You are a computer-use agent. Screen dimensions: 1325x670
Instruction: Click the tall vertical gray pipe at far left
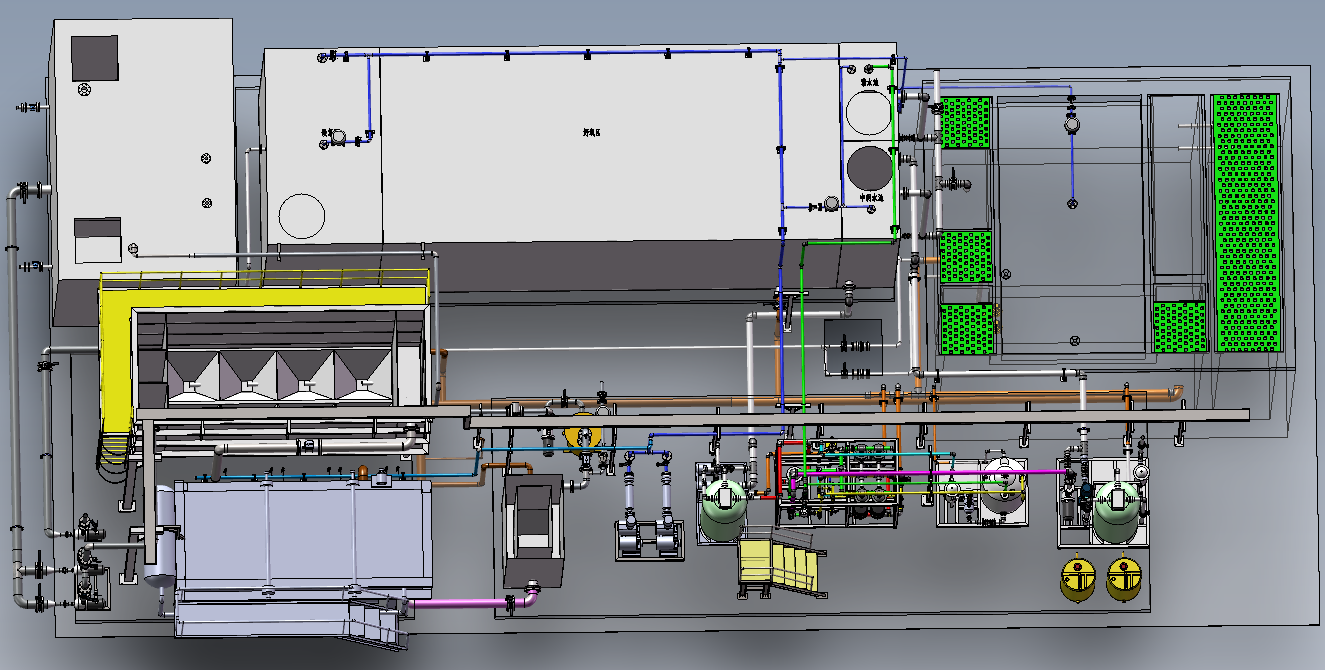point(14,400)
